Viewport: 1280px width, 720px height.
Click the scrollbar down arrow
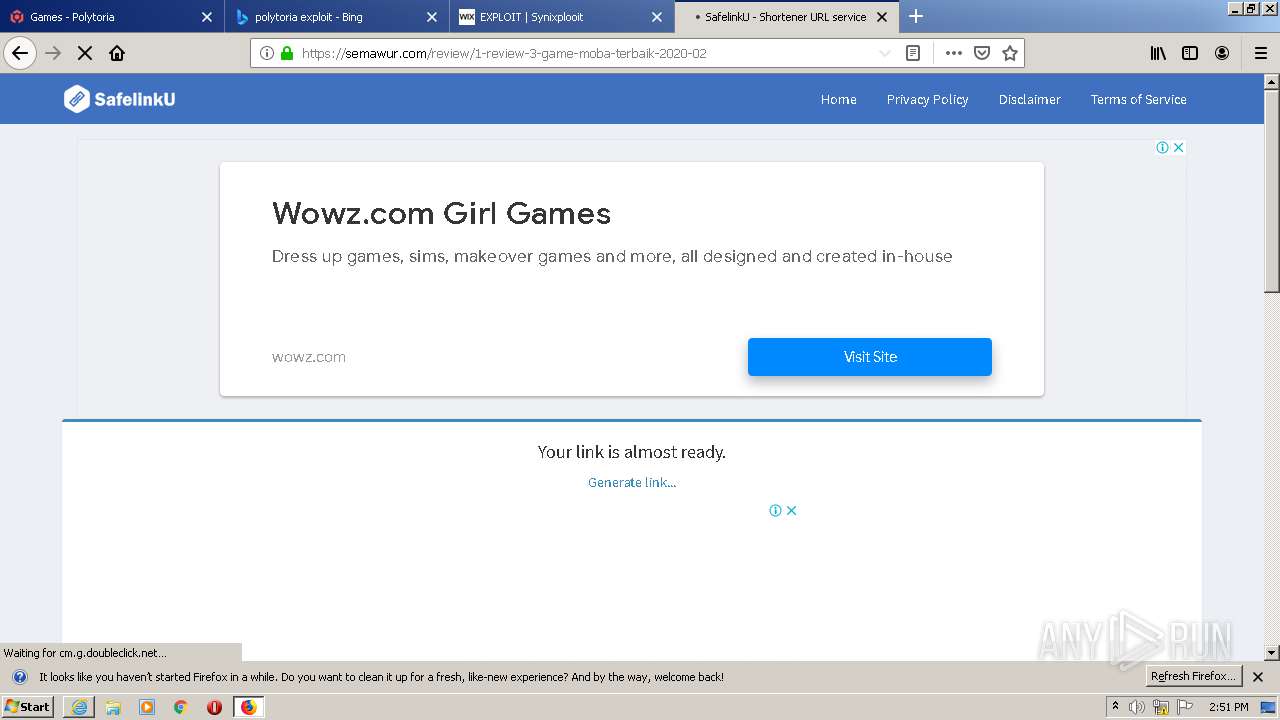[x=1271, y=653]
